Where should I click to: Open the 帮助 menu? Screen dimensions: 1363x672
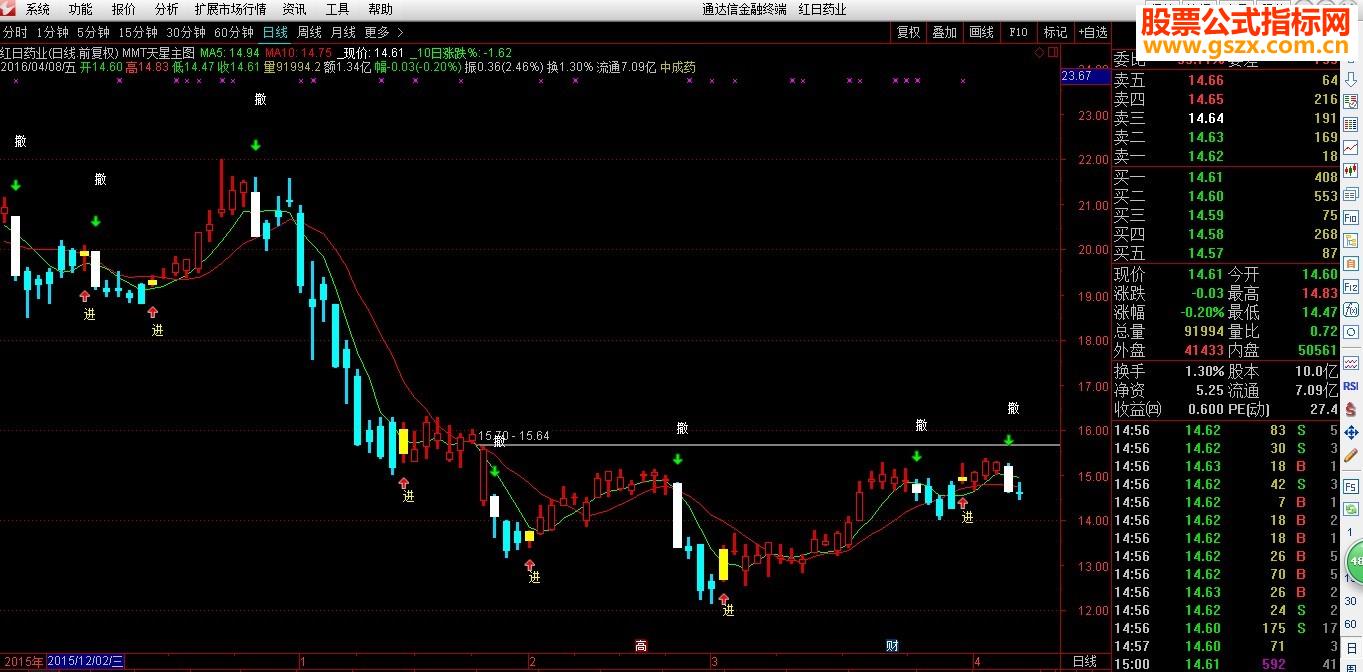click(x=380, y=9)
